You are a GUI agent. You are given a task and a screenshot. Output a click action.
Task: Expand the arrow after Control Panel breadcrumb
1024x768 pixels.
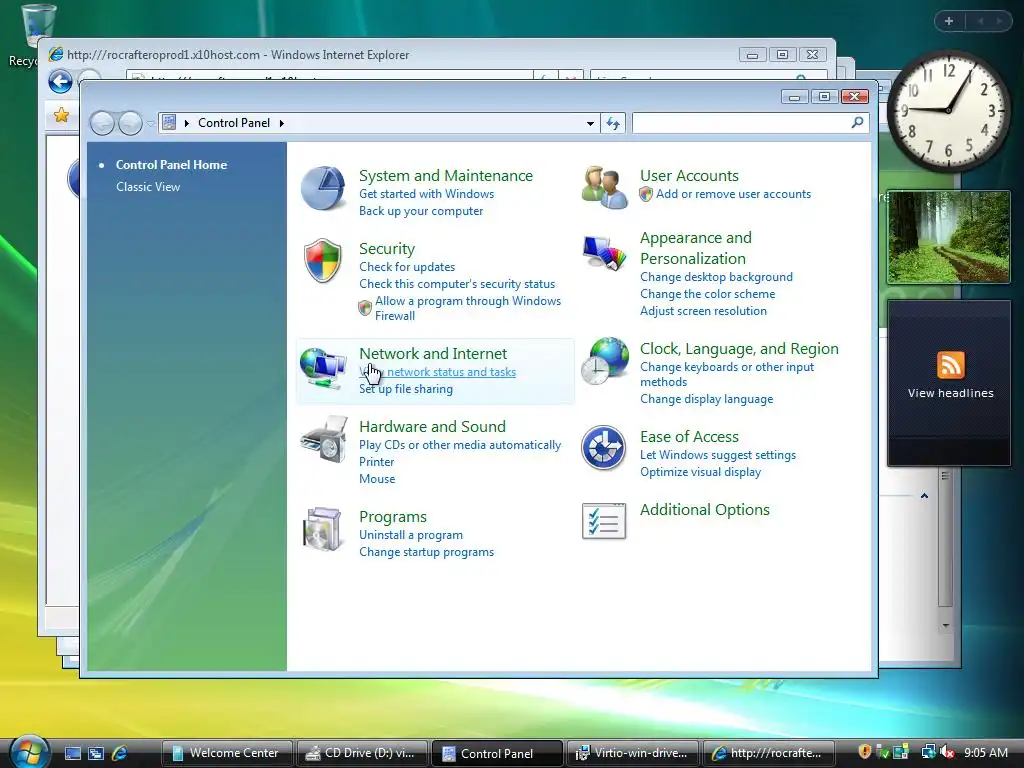[x=281, y=123]
